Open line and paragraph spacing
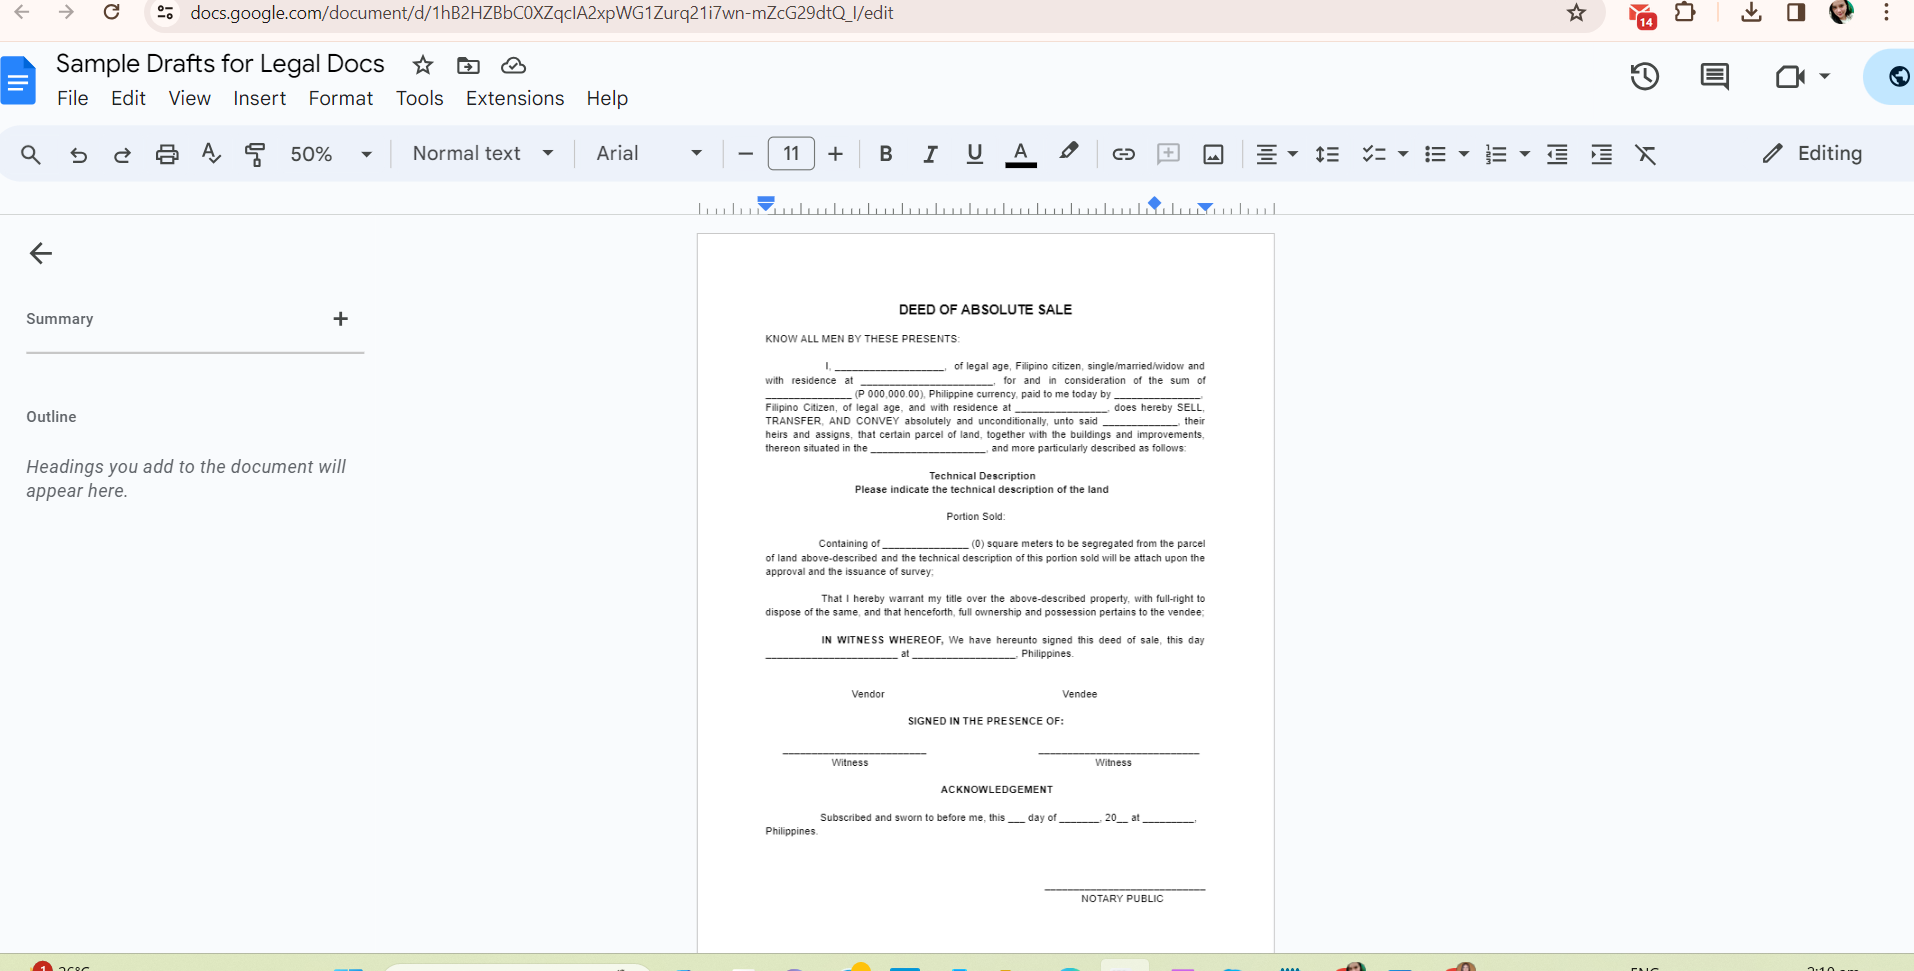 pos(1327,154)
